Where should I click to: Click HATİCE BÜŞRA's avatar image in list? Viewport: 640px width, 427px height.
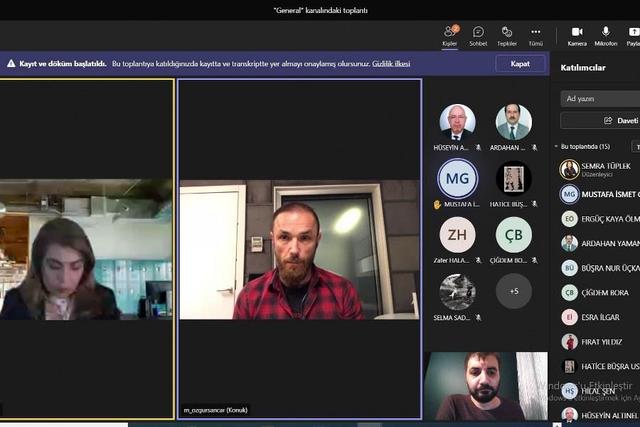[x=569, y=366]
